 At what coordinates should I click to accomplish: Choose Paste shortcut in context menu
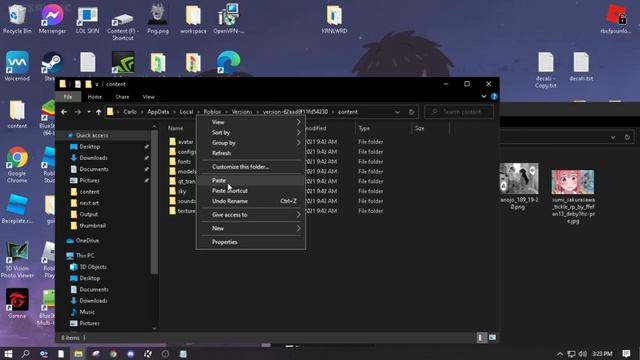coord(251,191)
